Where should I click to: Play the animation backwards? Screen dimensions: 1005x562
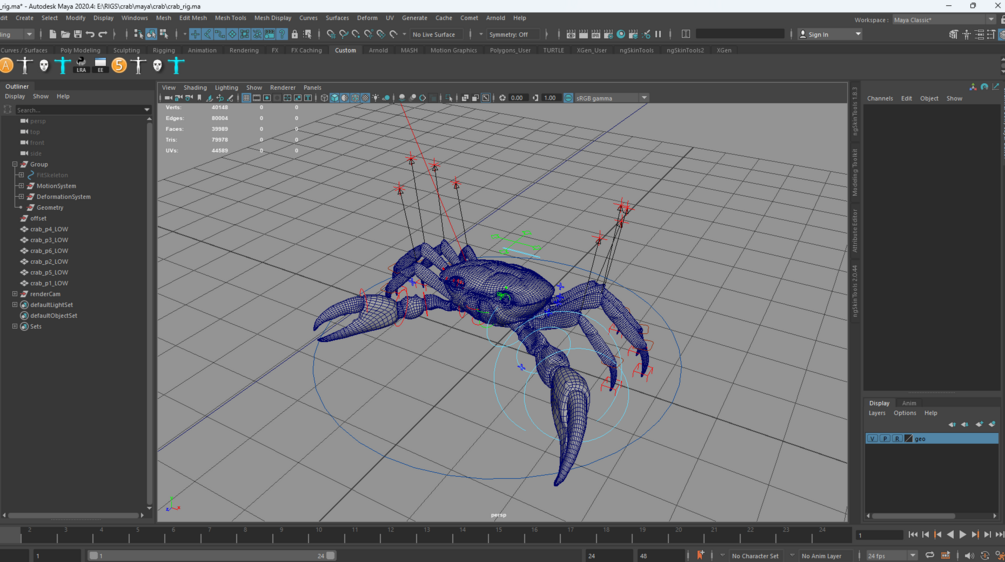pyautogui.click(x=951, y=534)
